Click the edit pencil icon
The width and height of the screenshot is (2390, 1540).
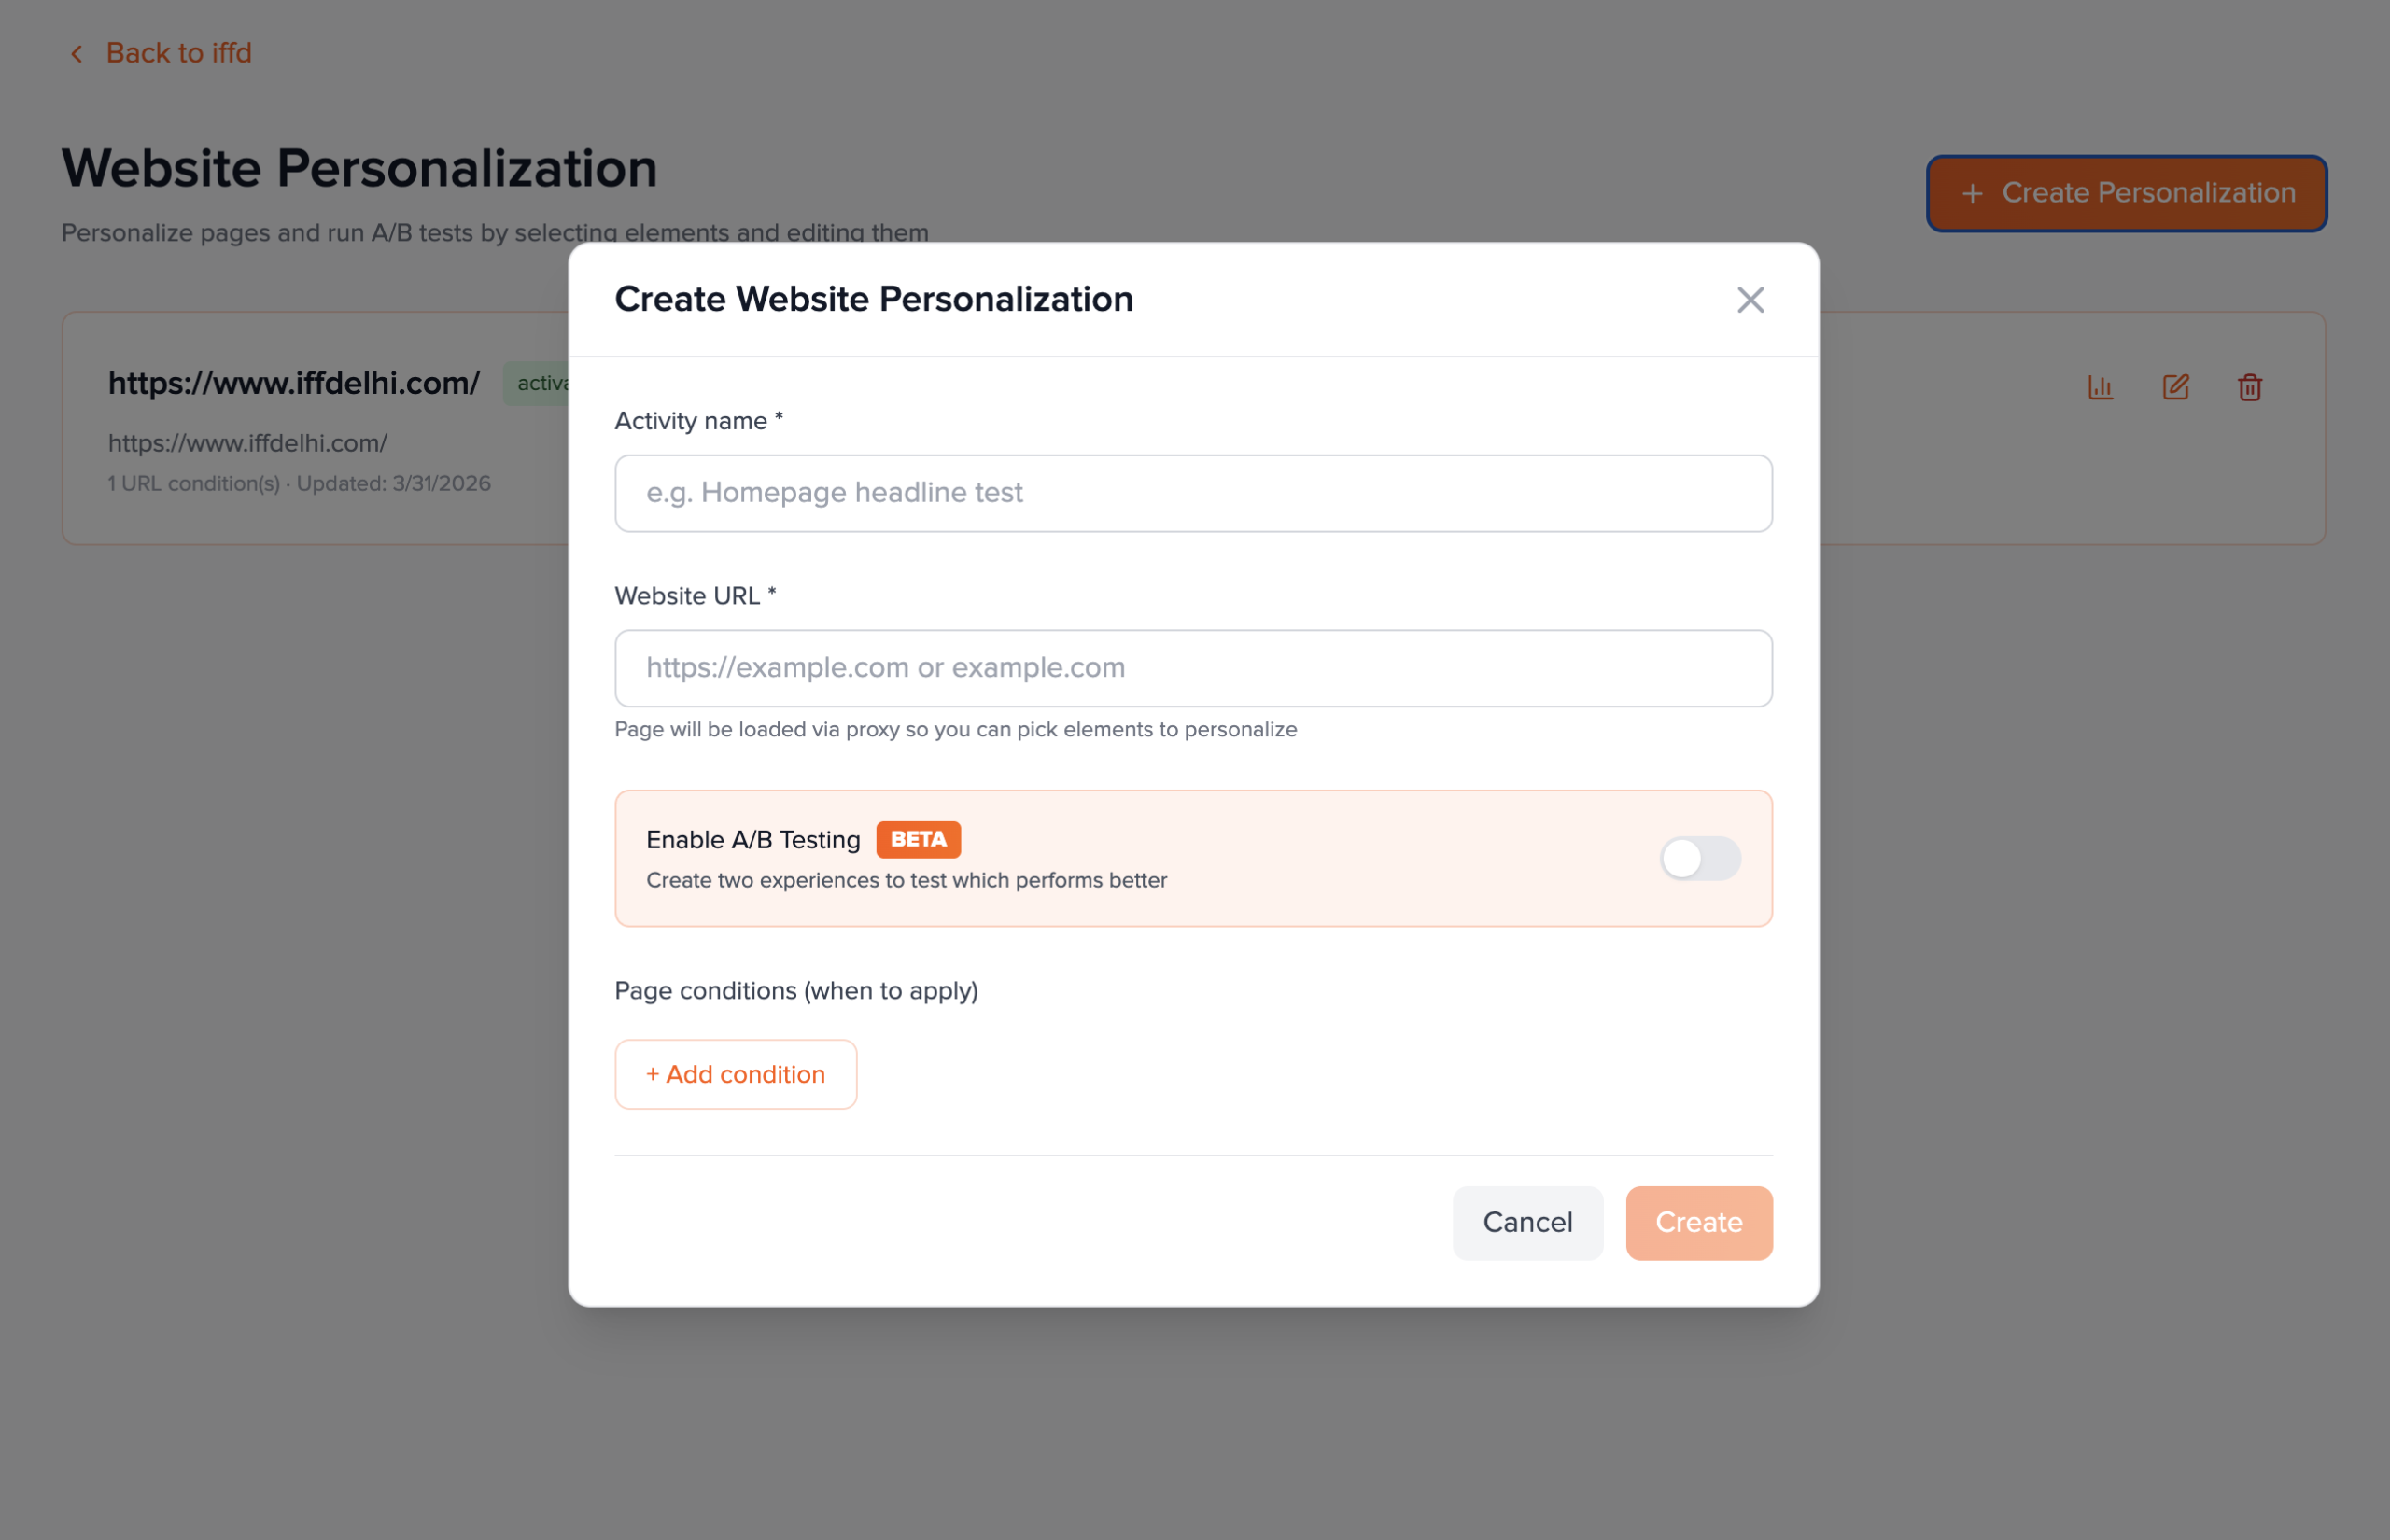(2175, 387)
